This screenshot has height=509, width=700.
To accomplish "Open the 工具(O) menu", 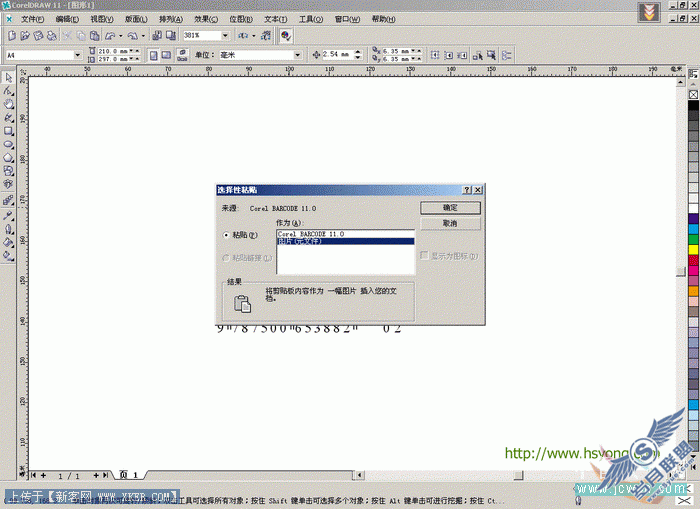I will tap(311, 19).
